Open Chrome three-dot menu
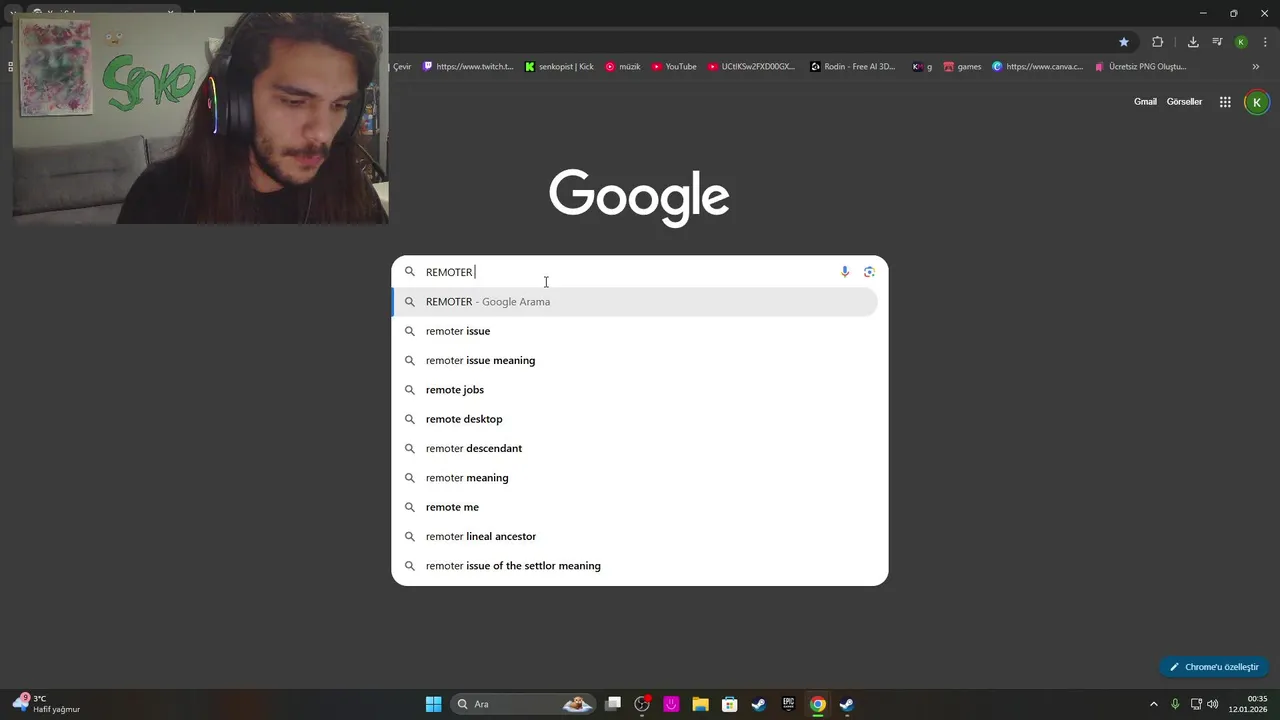Screen dimensions: 1280x720 (1264, 42)
